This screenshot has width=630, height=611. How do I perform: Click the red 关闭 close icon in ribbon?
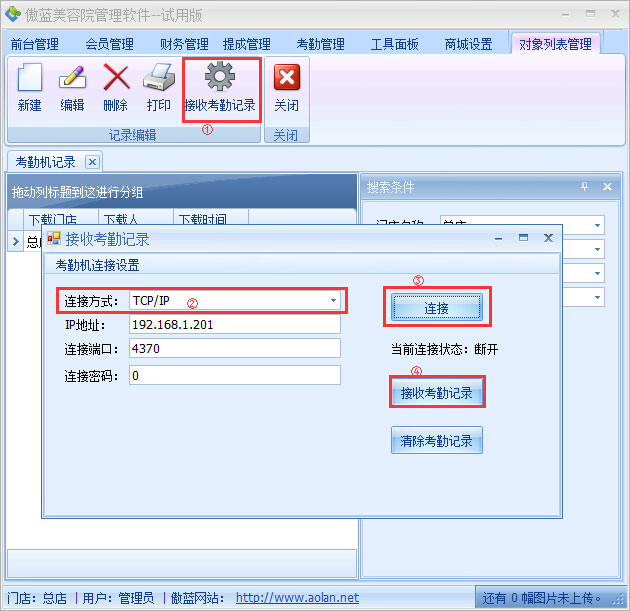click(x=286, y=77)
